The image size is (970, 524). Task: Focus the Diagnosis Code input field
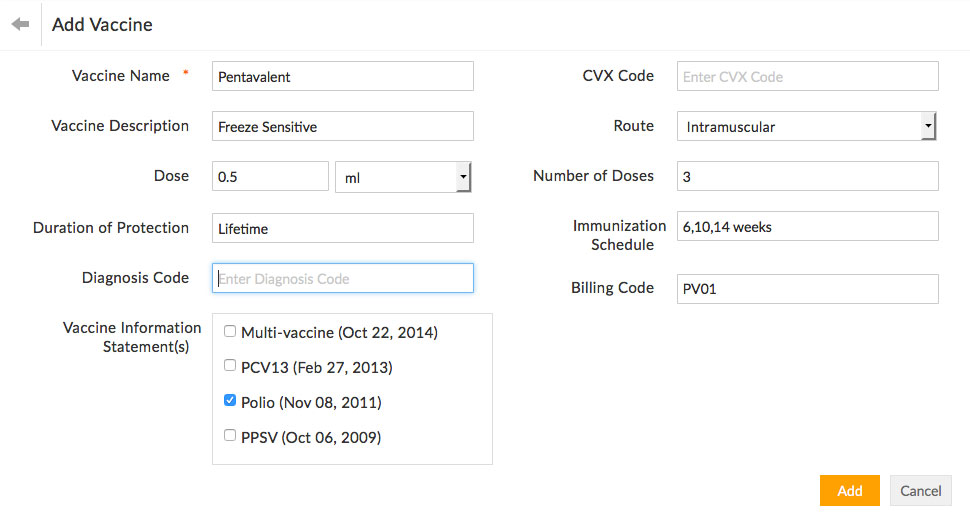point(342,278)
